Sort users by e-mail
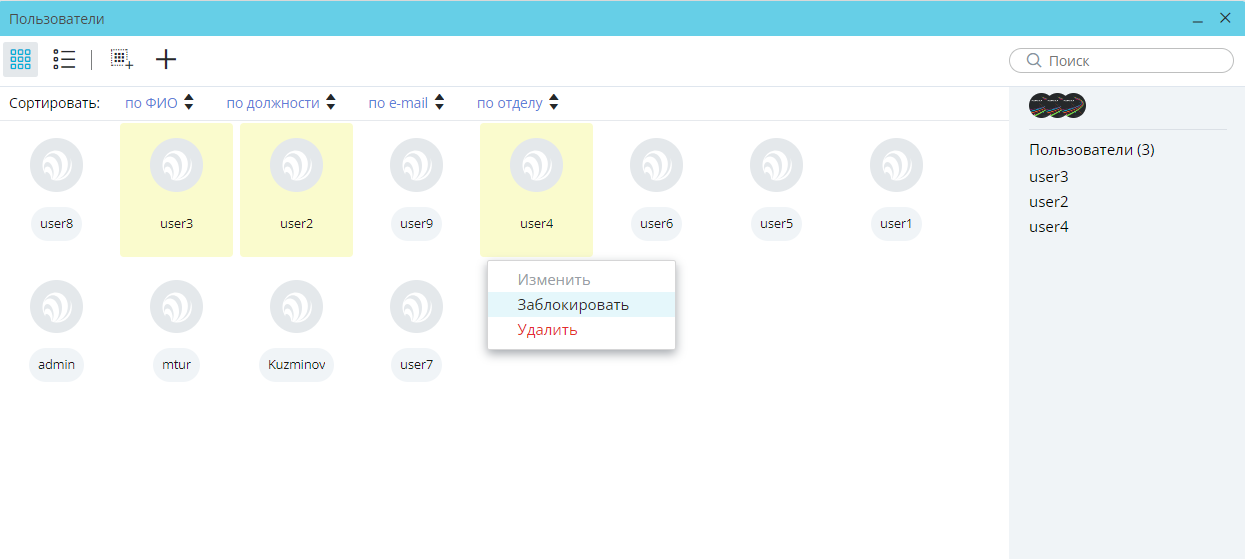This screenshot has width=1245, height=559. (405, 103)
